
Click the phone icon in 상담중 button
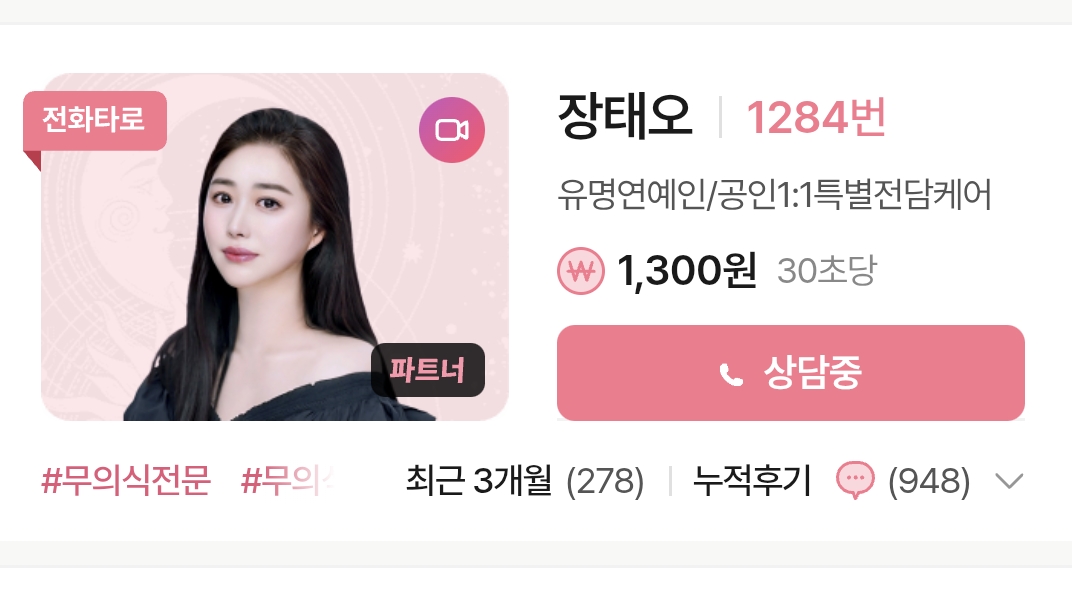(x=732, y=374)
